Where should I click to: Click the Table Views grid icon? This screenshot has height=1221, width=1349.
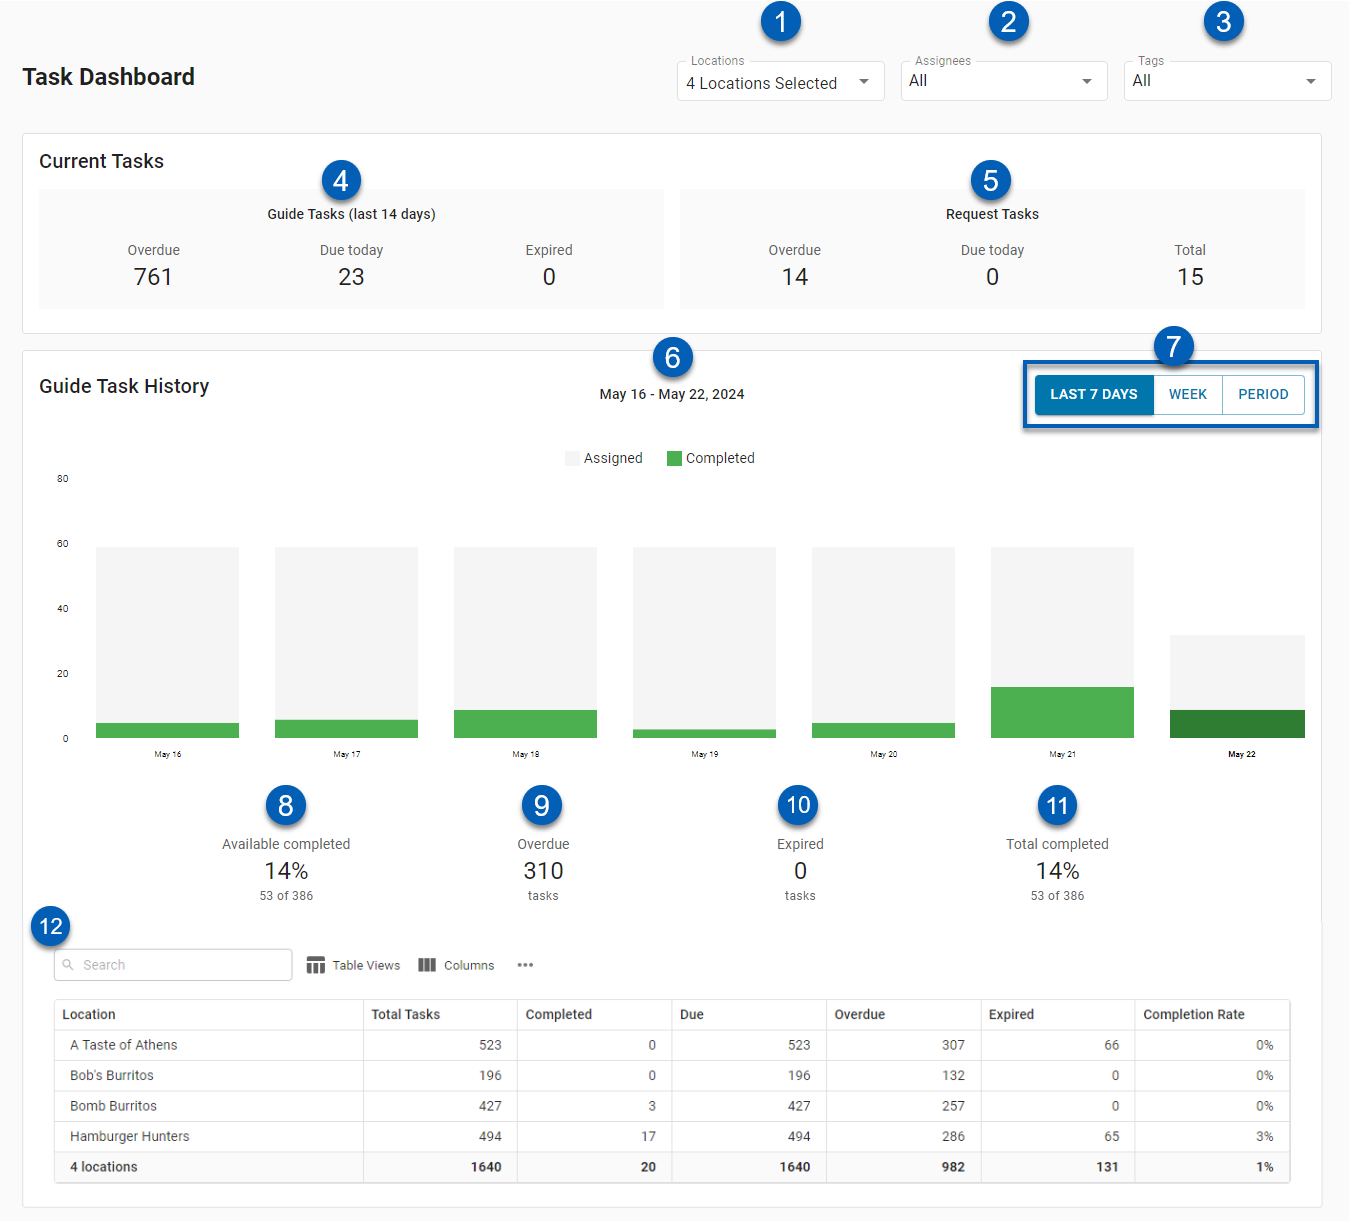point(315,965)
